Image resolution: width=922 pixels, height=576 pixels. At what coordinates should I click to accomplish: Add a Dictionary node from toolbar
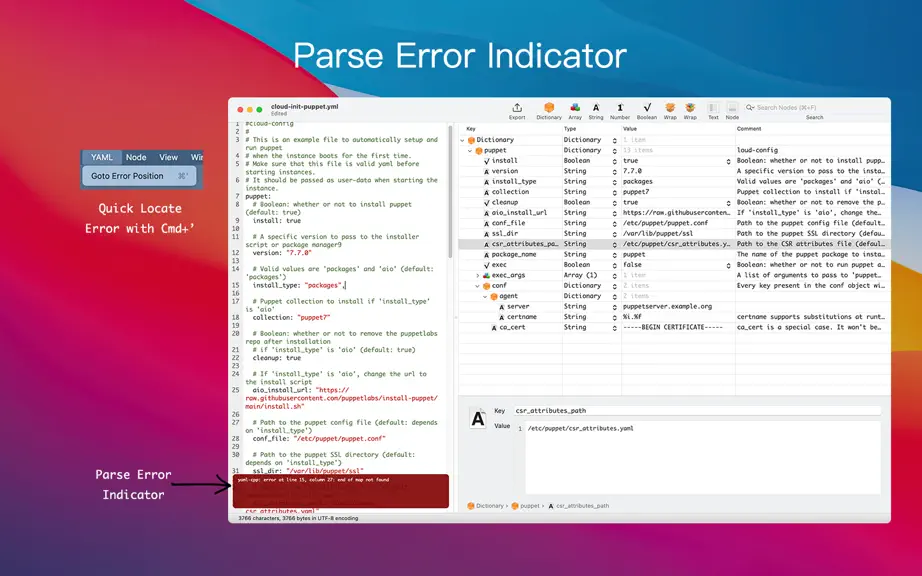tap(549, 108)
